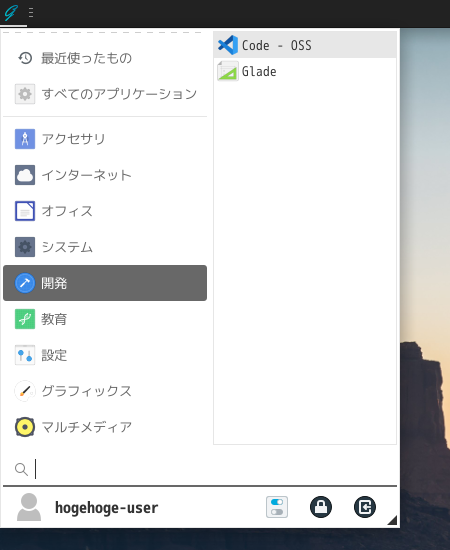Viewport: 450px width, 550px height.
Task: Launch Glade from the application list
Action: [x=305, y=71]
